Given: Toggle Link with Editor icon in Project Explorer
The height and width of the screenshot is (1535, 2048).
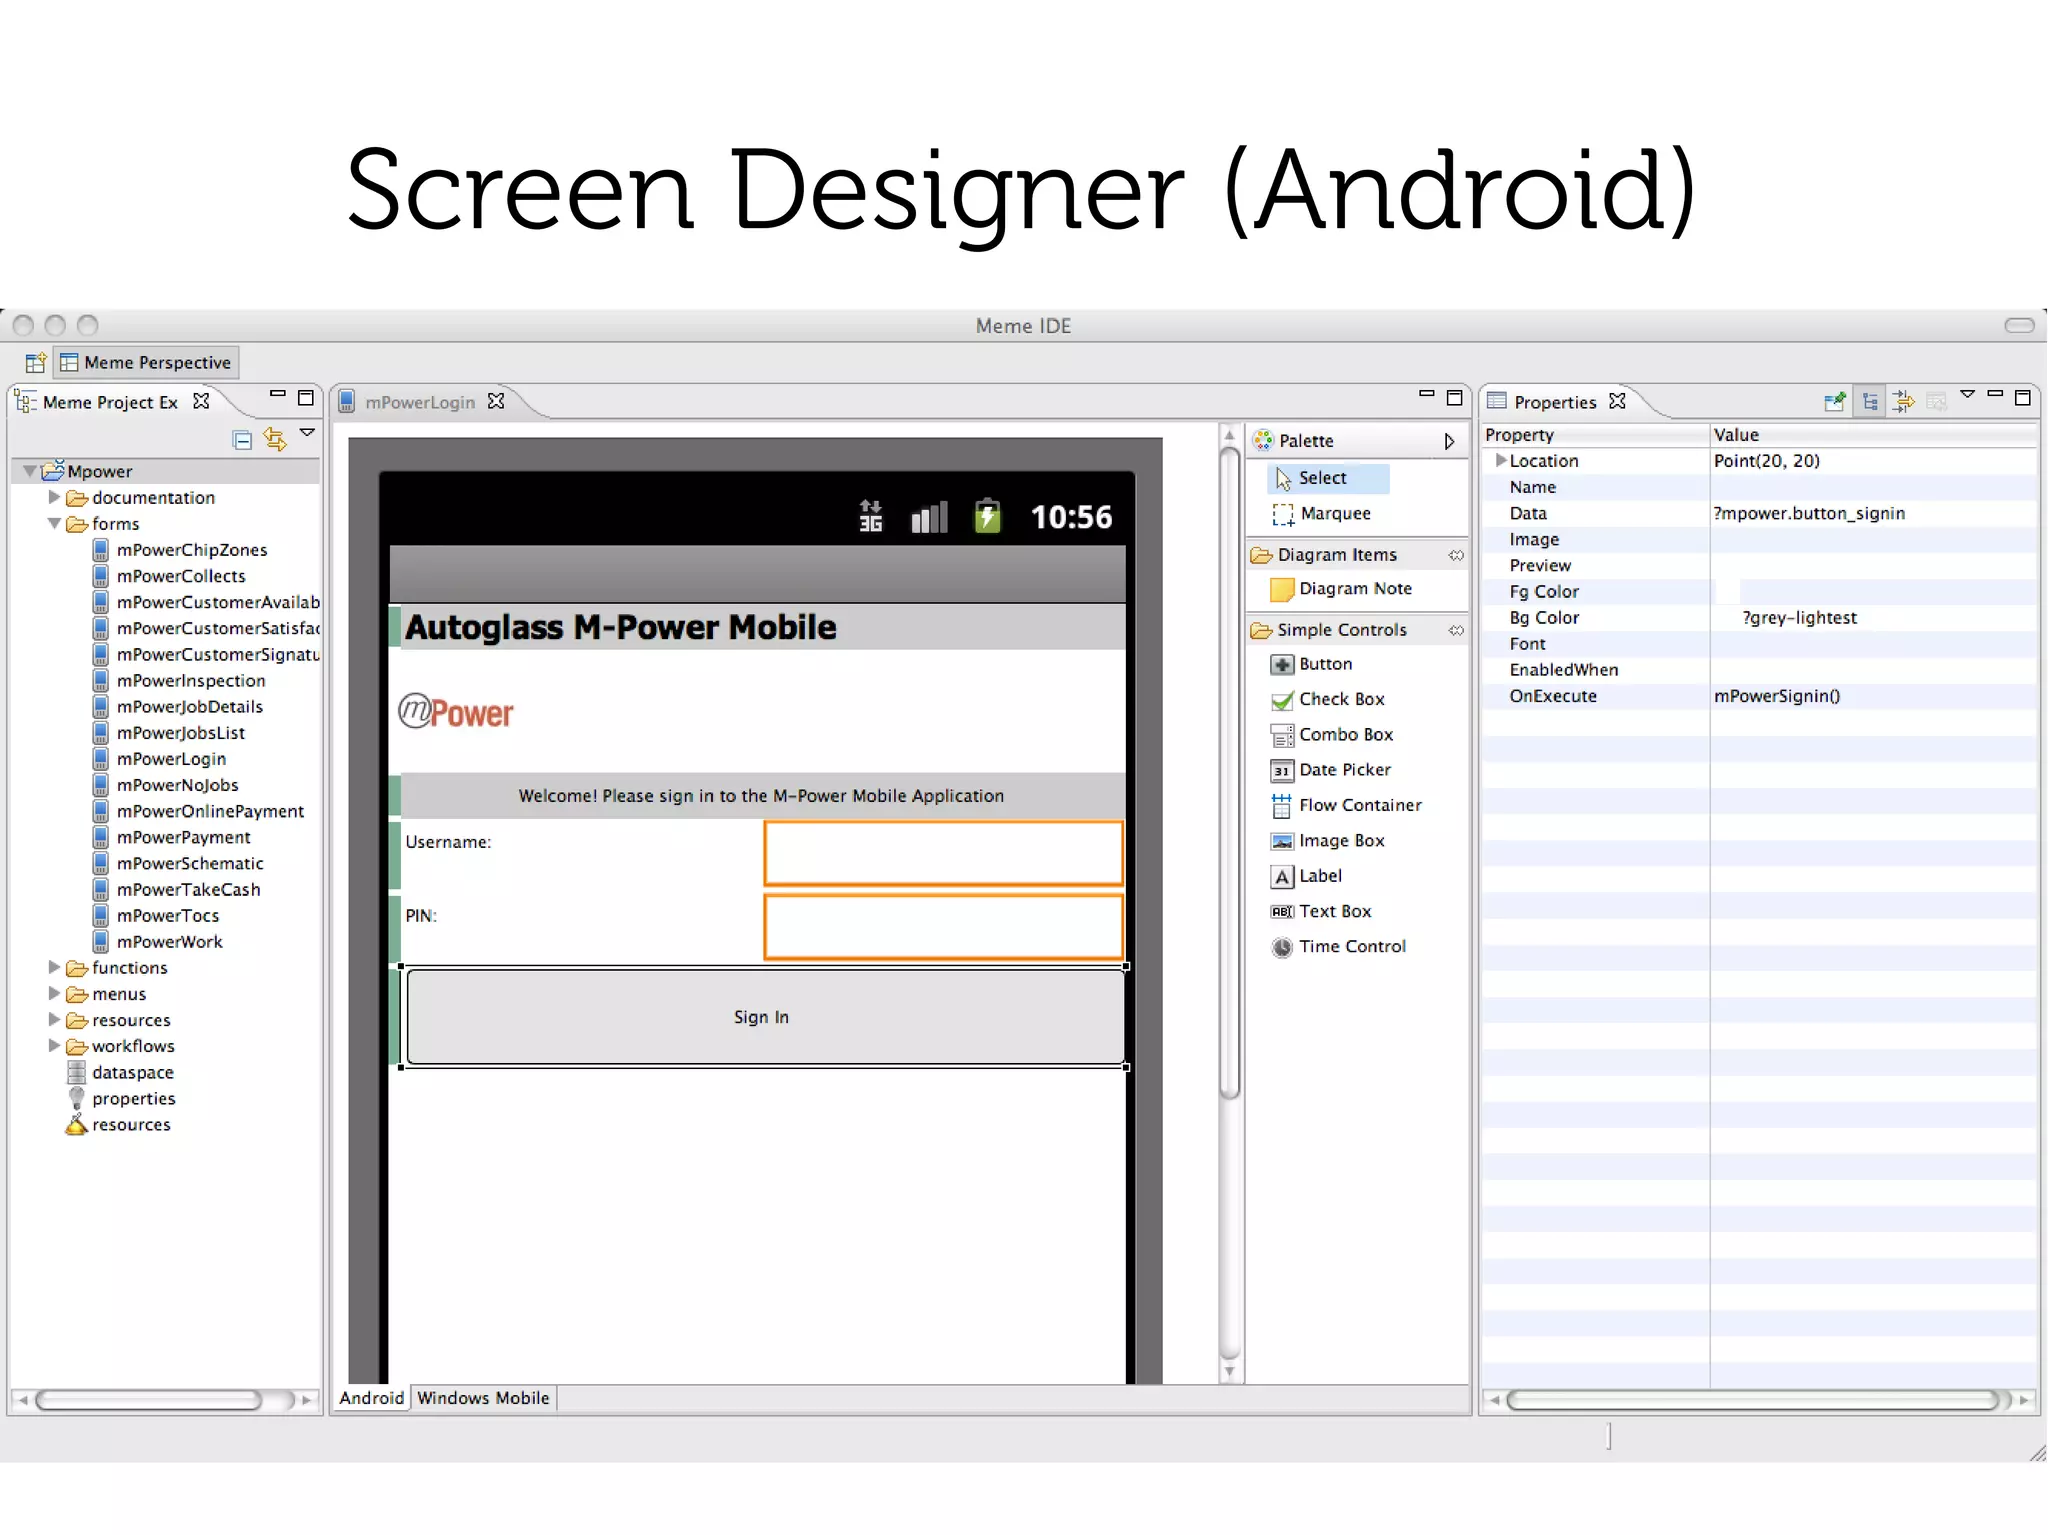Looking at the screenshot, I should tap(274, 439).
